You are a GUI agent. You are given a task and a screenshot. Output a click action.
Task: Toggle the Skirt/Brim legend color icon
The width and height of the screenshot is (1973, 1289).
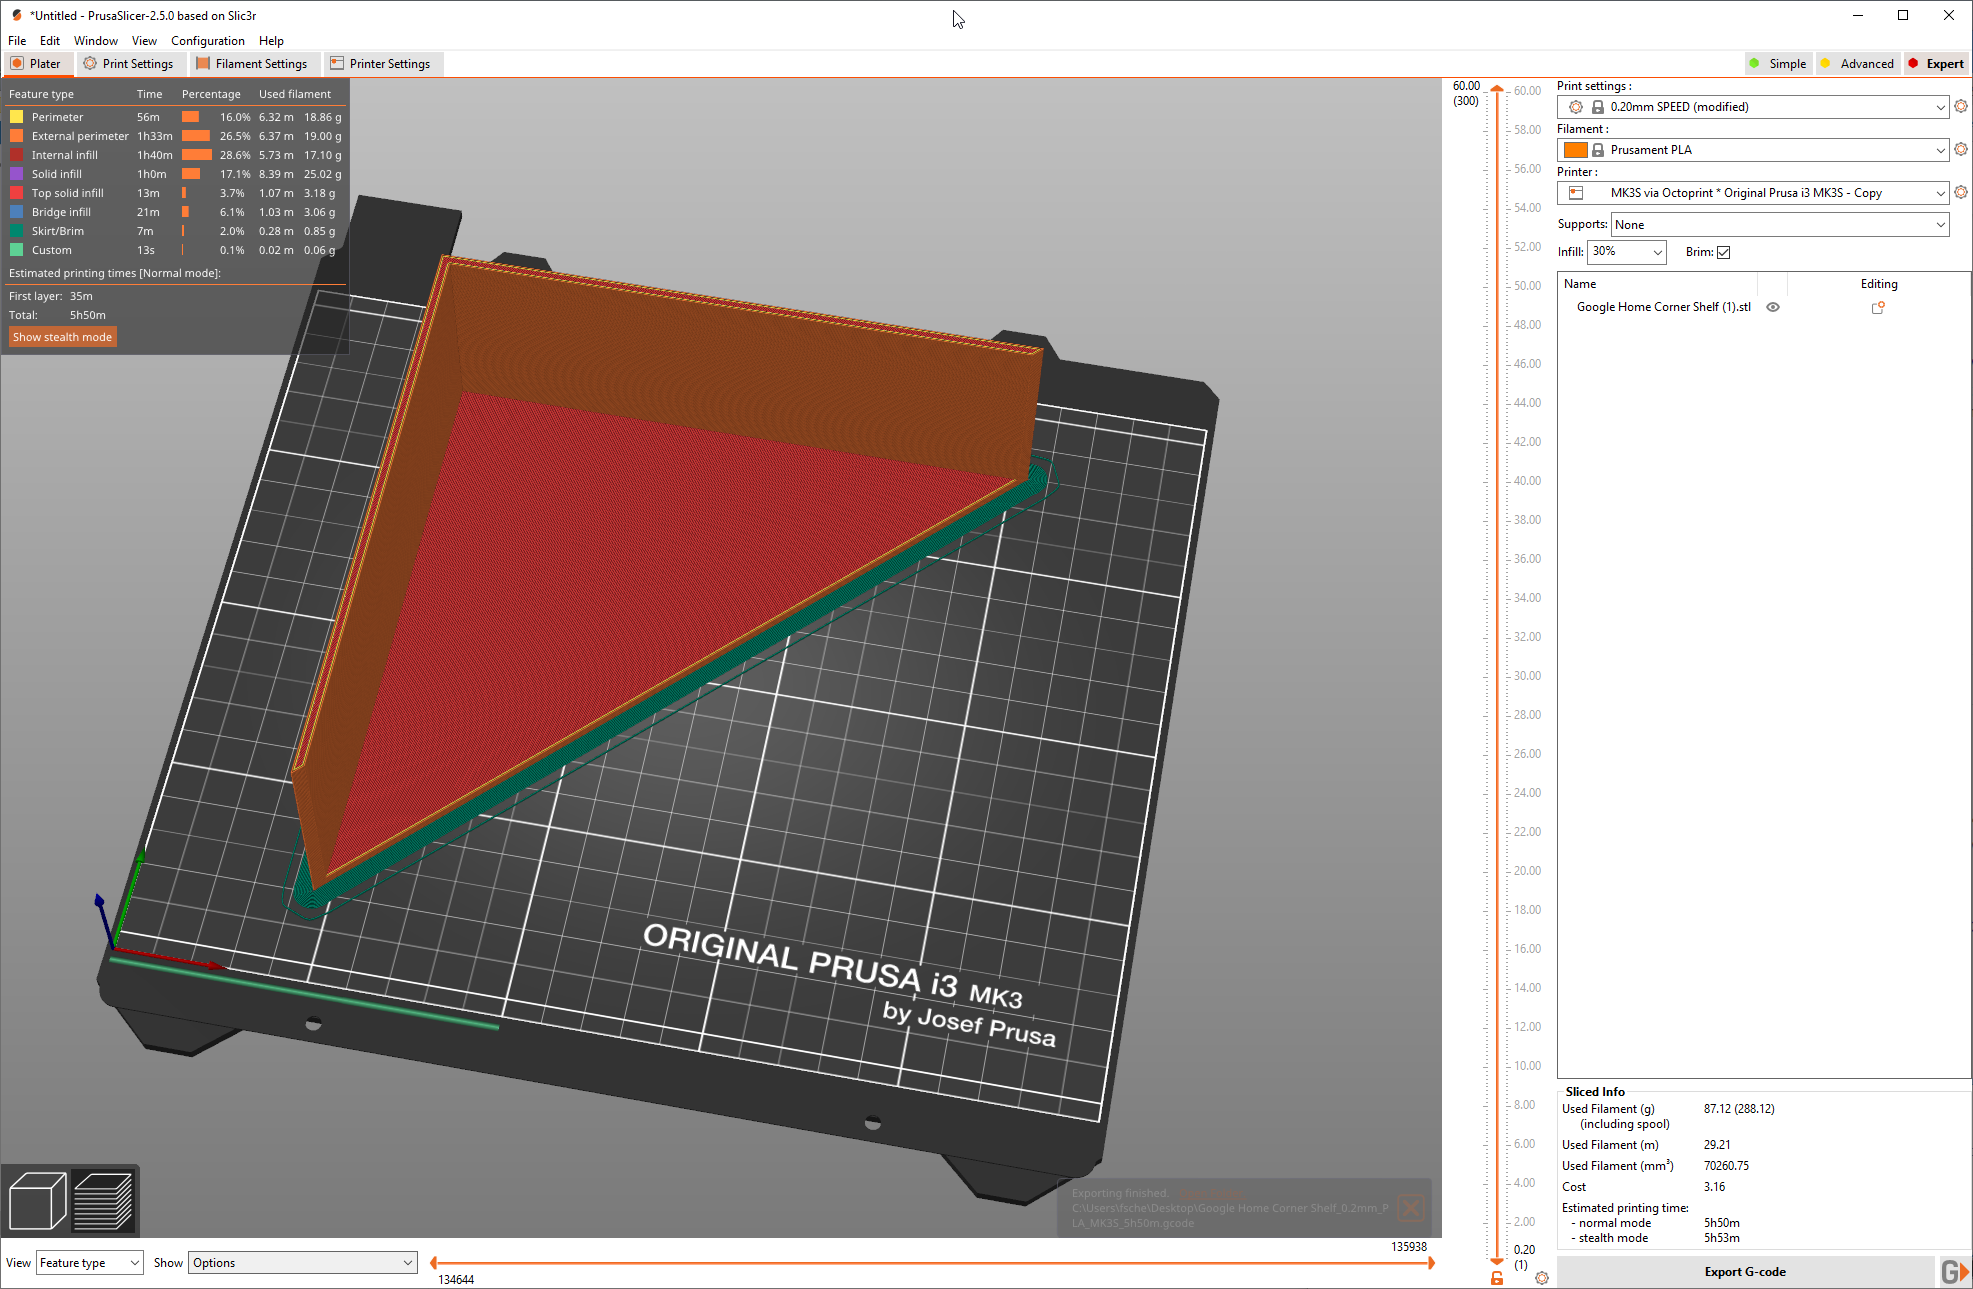point(17,231)
